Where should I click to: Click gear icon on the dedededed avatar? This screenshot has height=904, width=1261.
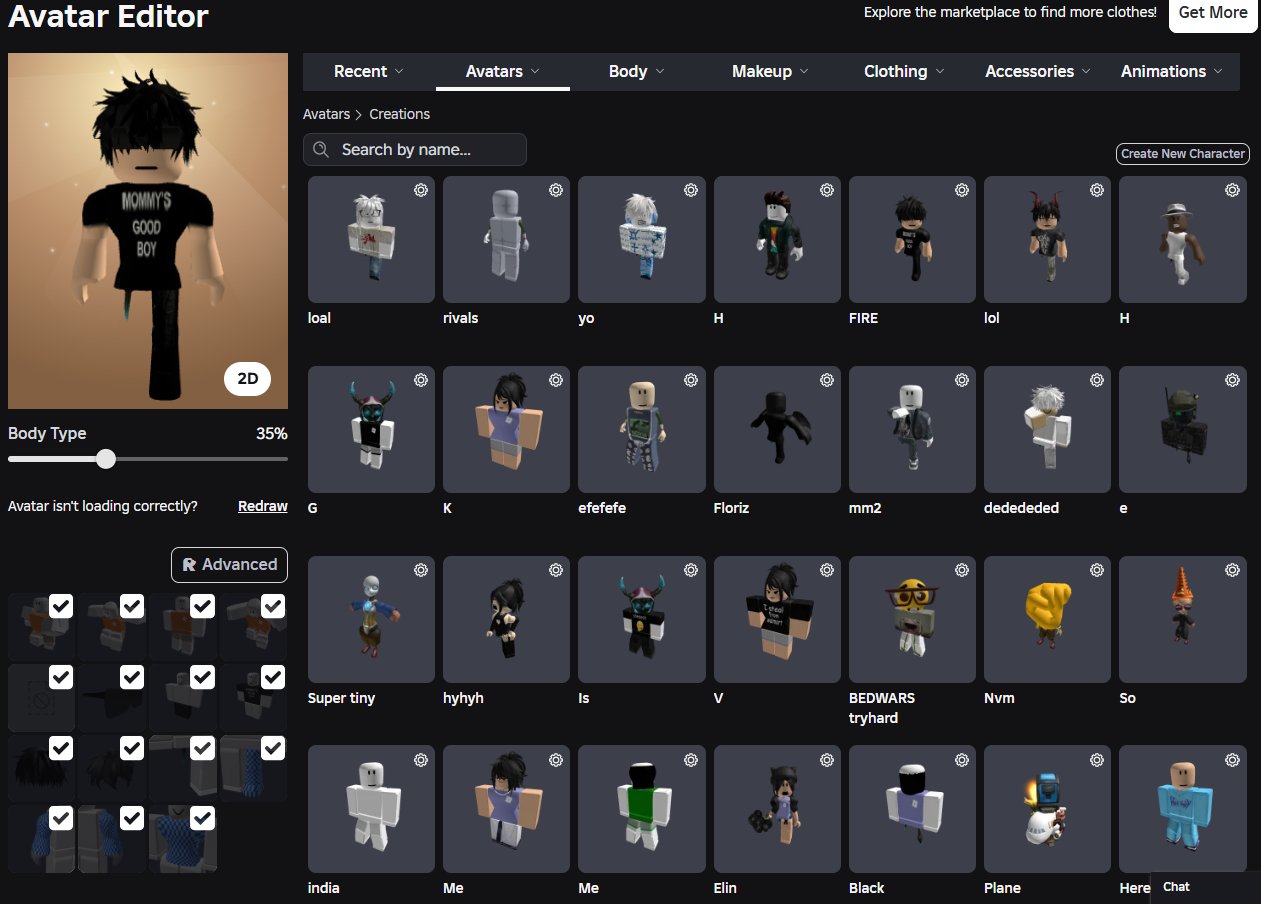pos(1097,380)
